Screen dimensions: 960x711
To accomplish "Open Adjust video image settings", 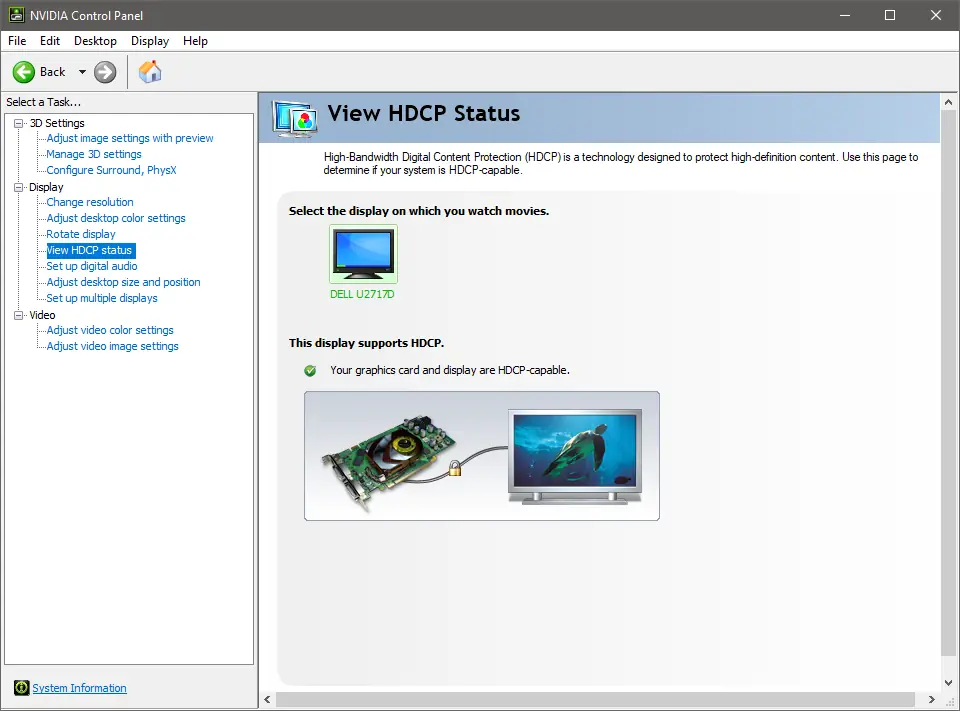I will click(x=113, y=346).
